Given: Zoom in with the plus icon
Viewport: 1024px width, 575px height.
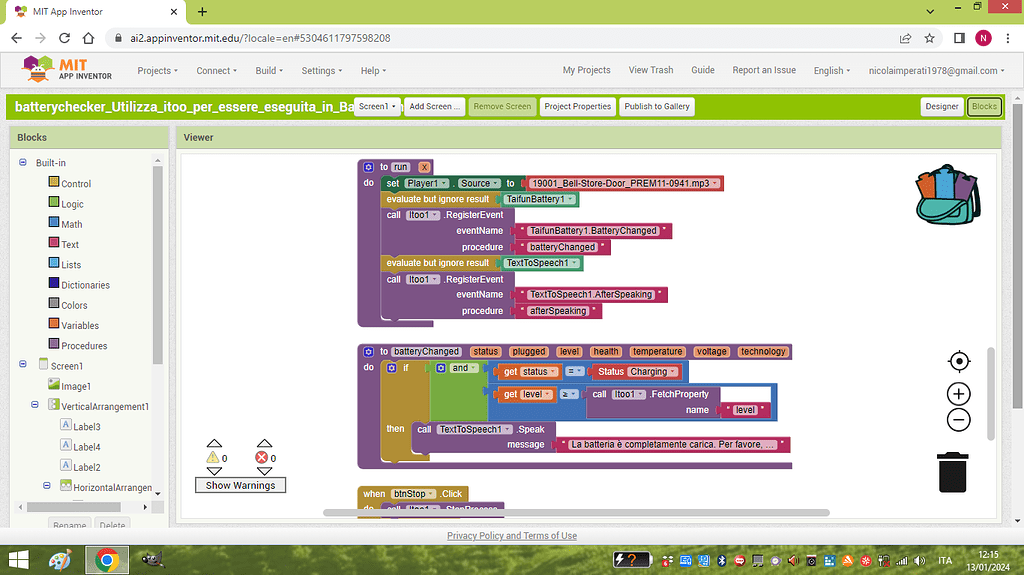Looking at the screenshot, I should 958,394.
